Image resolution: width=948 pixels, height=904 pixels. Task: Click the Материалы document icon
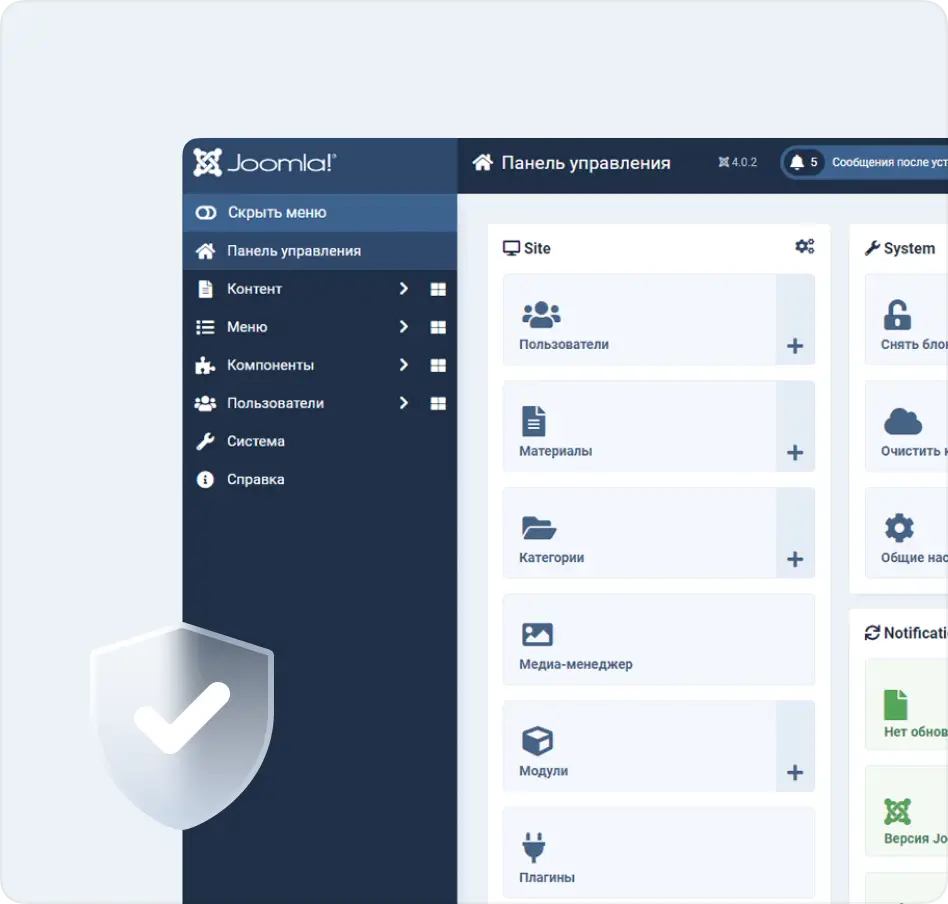pyautogui.click(x=535, y=419)
